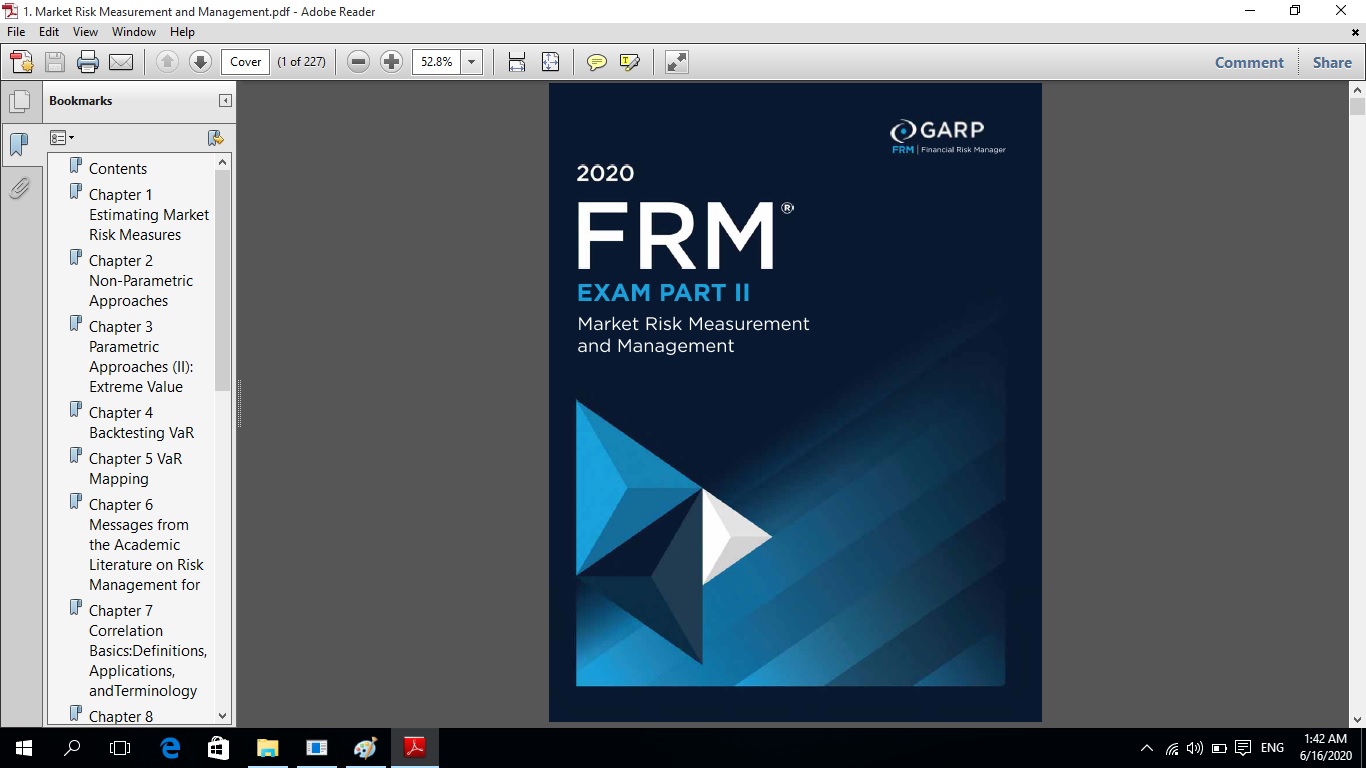1366x768 pixels.
Task: Select the Fit width scrolling icon
Action: pos(517,62)
